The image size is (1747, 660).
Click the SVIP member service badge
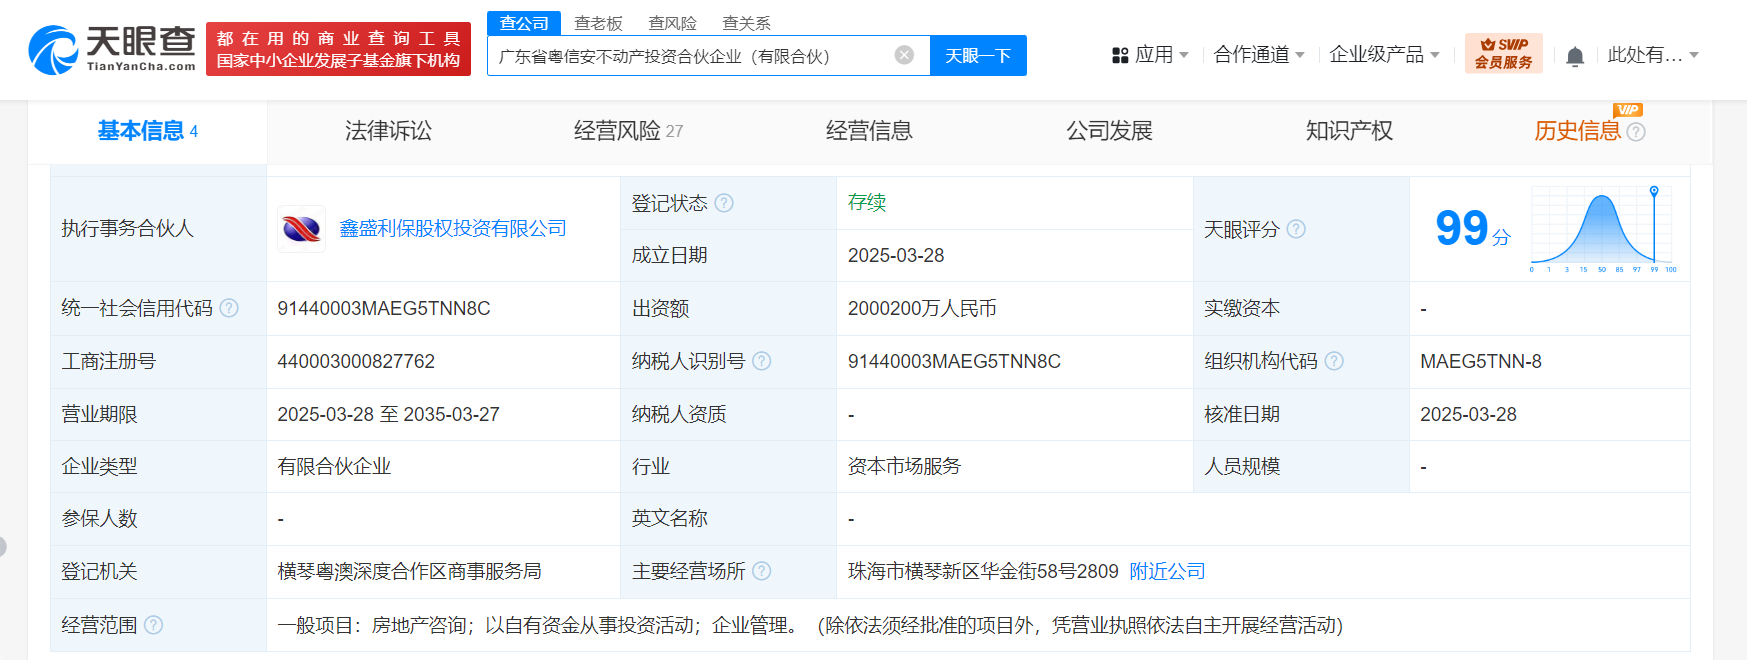coord(1503,54)
